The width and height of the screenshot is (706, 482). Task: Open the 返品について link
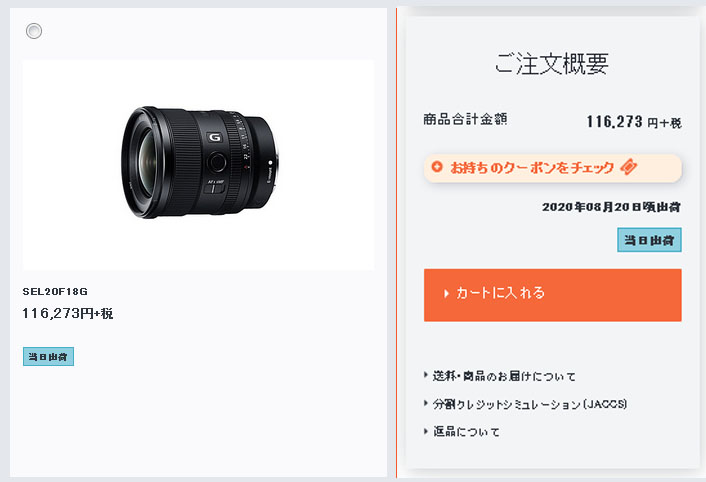(x=466, y=432)
